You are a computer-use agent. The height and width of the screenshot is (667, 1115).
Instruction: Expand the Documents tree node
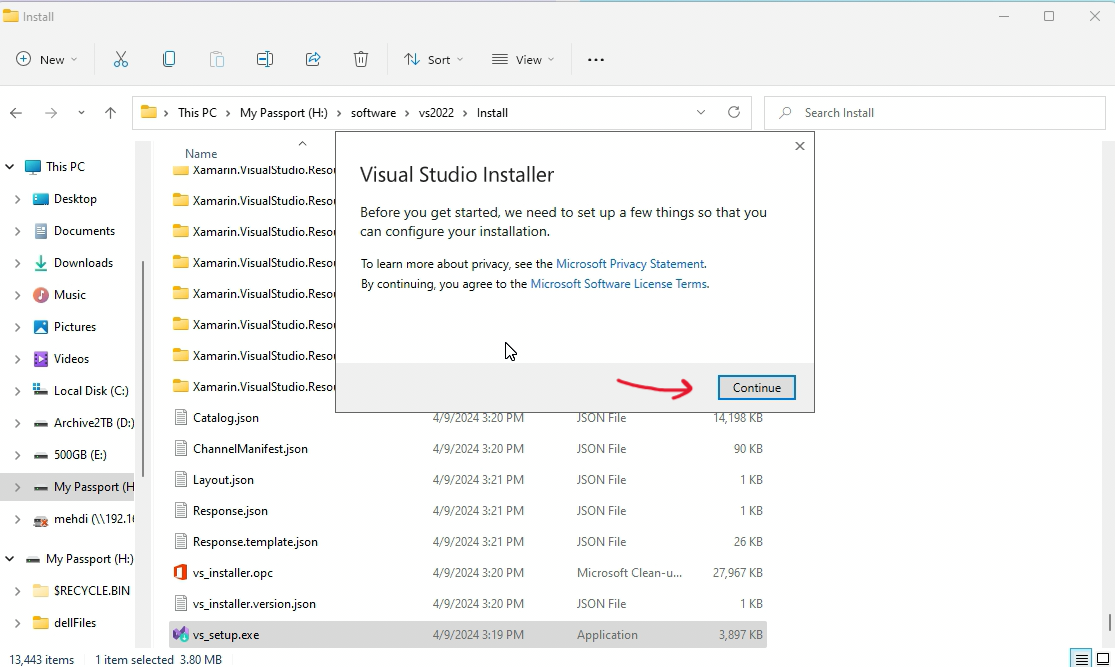click(x=18, y=231)
